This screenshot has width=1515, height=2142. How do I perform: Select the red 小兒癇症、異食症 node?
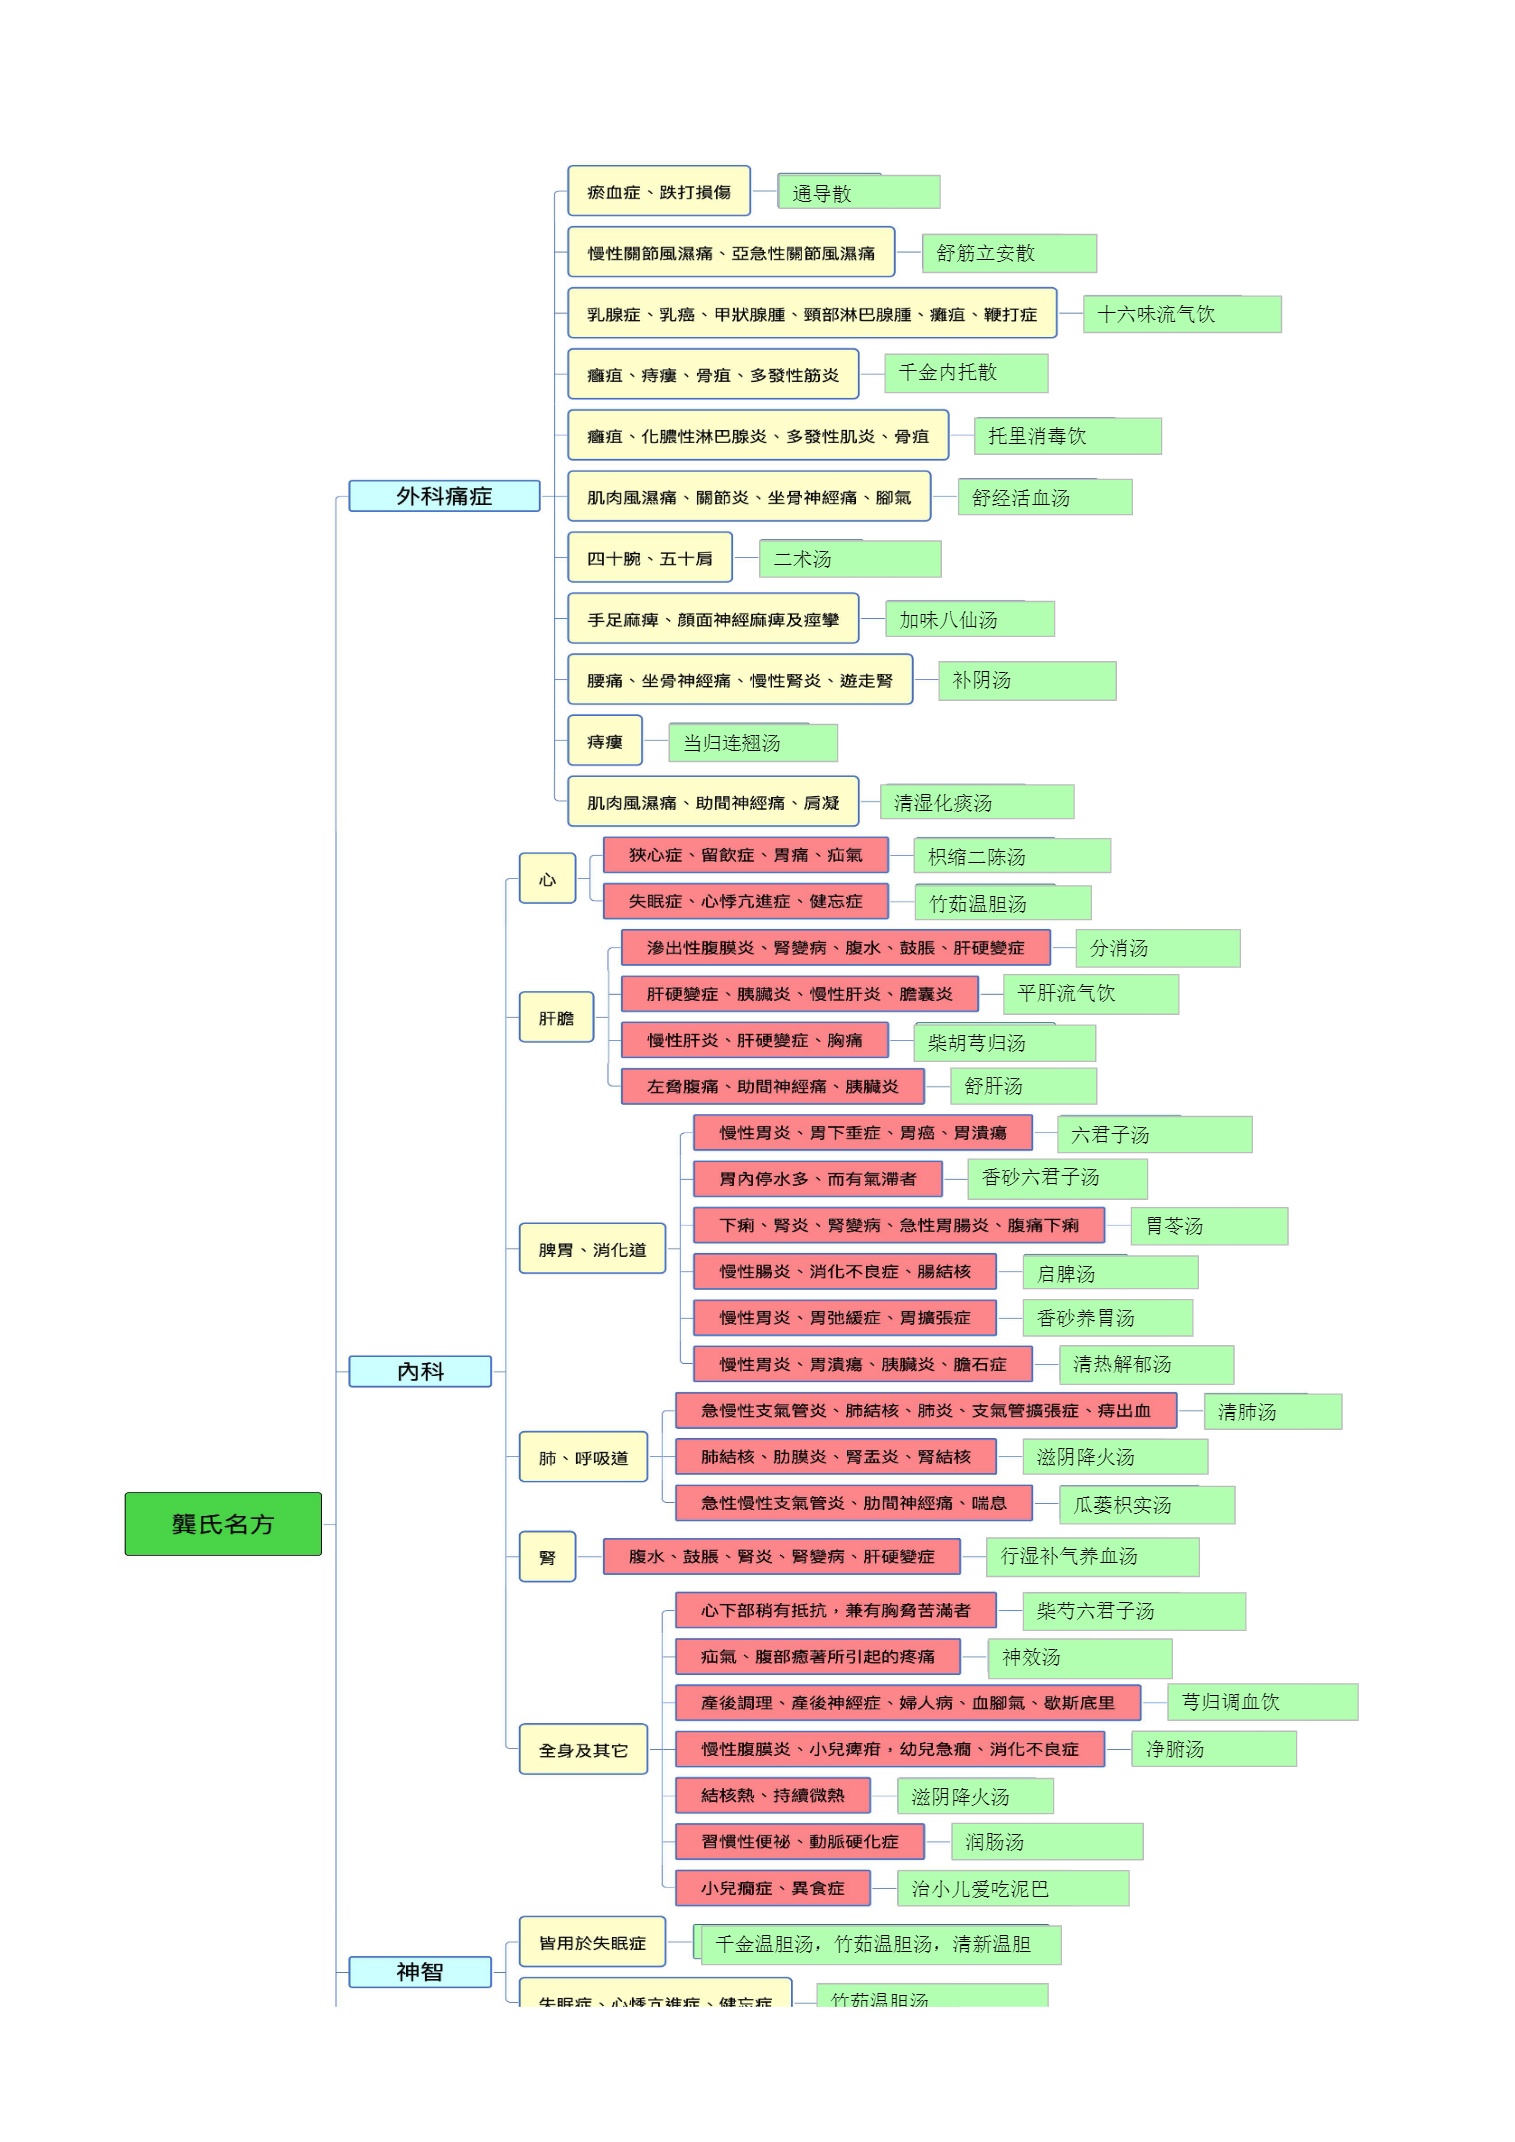(773, 1887)
